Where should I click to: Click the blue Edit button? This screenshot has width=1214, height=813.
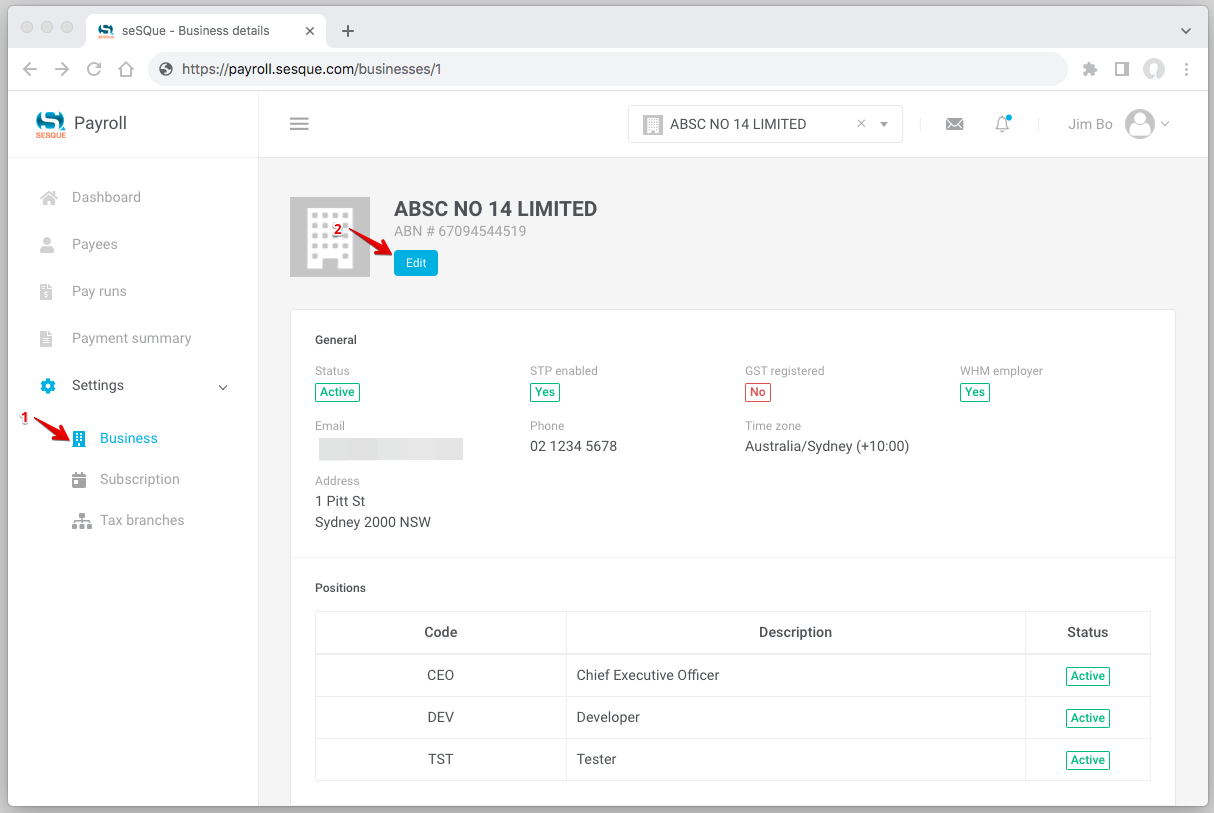coord(416,263)
